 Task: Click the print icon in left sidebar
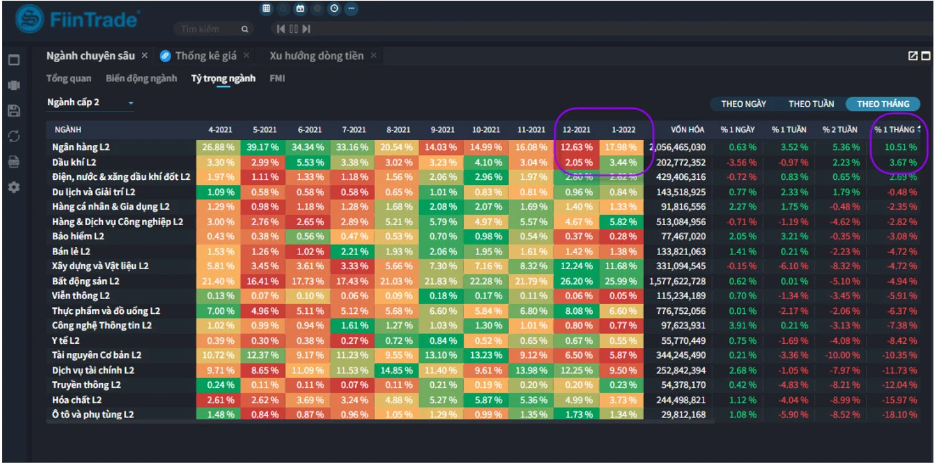click(14, 162)
